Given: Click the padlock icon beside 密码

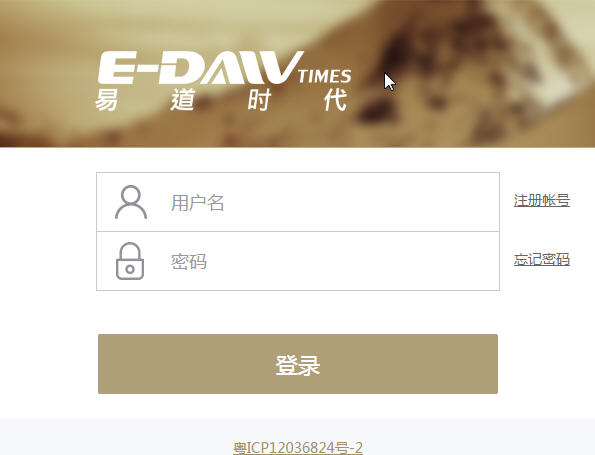Looking at the screenshot, I should coord(130,261).
